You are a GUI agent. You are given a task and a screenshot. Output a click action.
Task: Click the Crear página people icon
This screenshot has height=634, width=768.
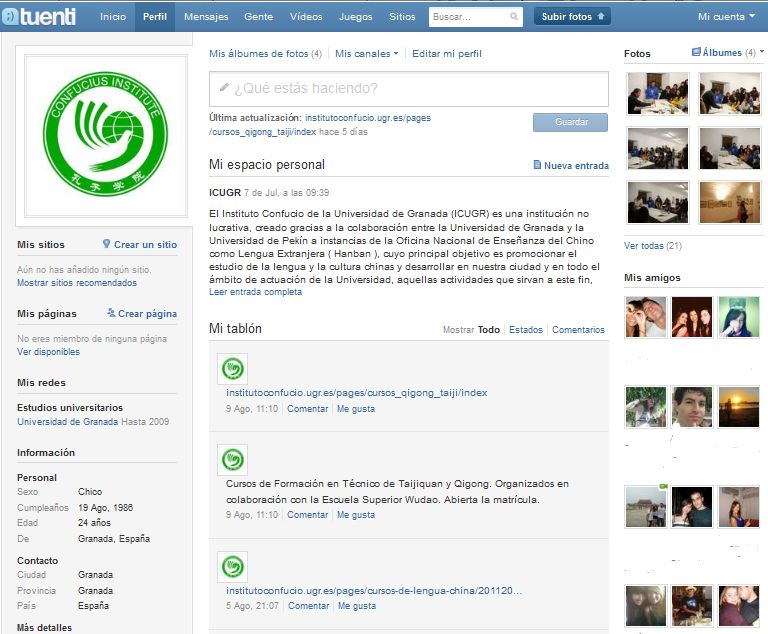pyautogui.click(x=111, y=313)
